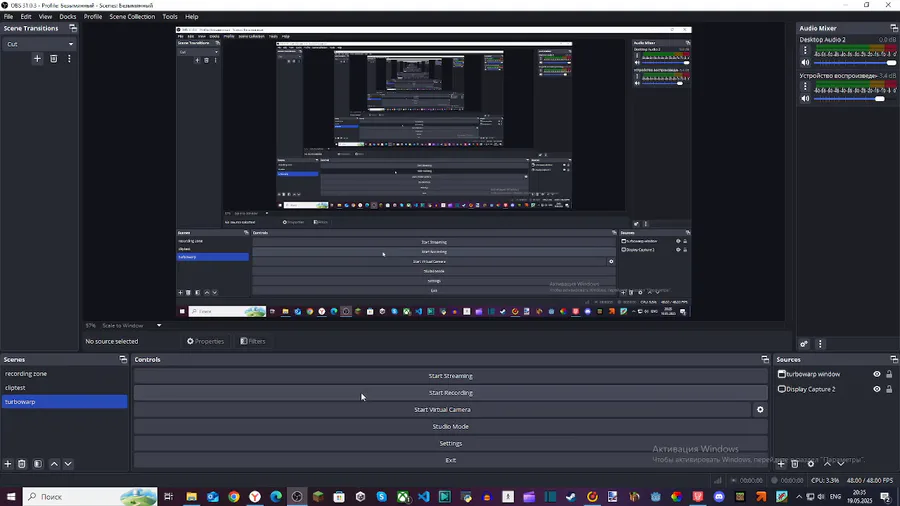The height and width of the screenshot is (506, 900).
Task: Remove selected source with trash icon
Action: 795,464
